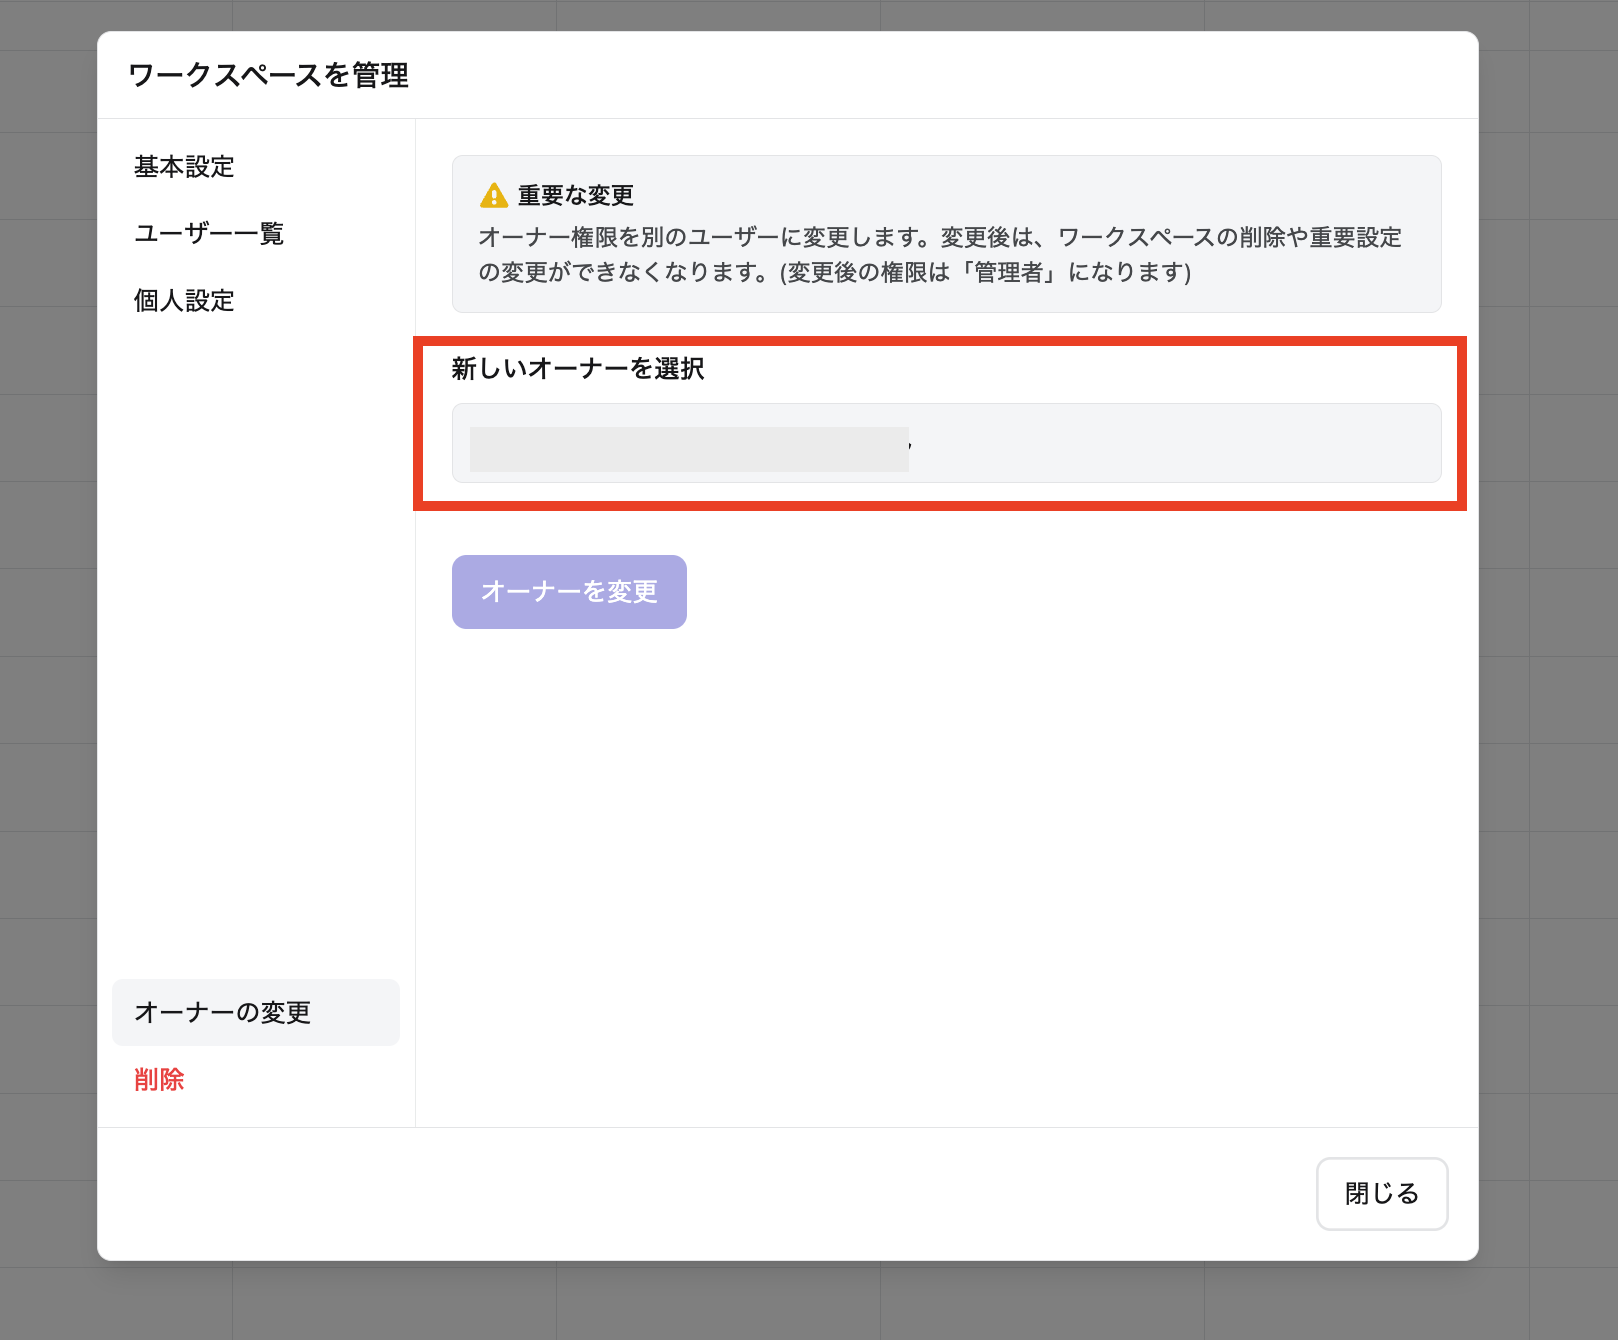Open the red 削除 section
The width and height of the screenshot is (1618, 1340).
[159, 1079]
